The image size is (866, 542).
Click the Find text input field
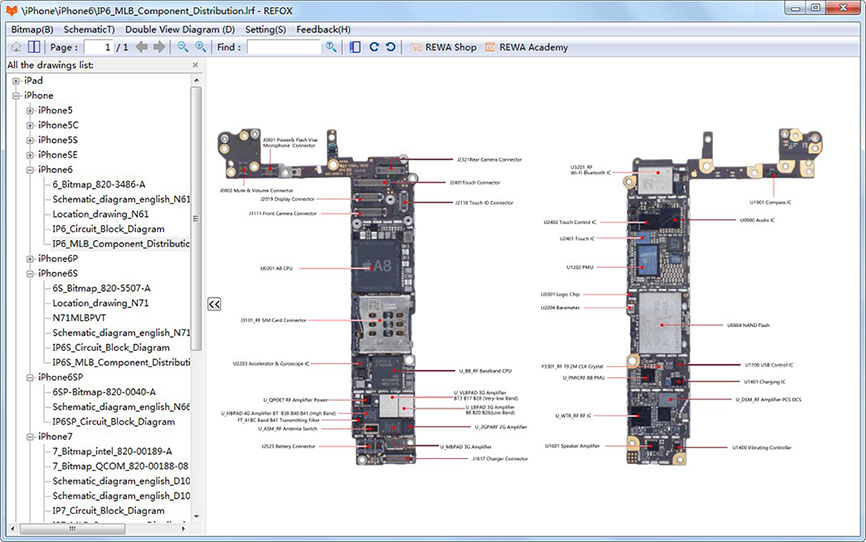point(284,48)
